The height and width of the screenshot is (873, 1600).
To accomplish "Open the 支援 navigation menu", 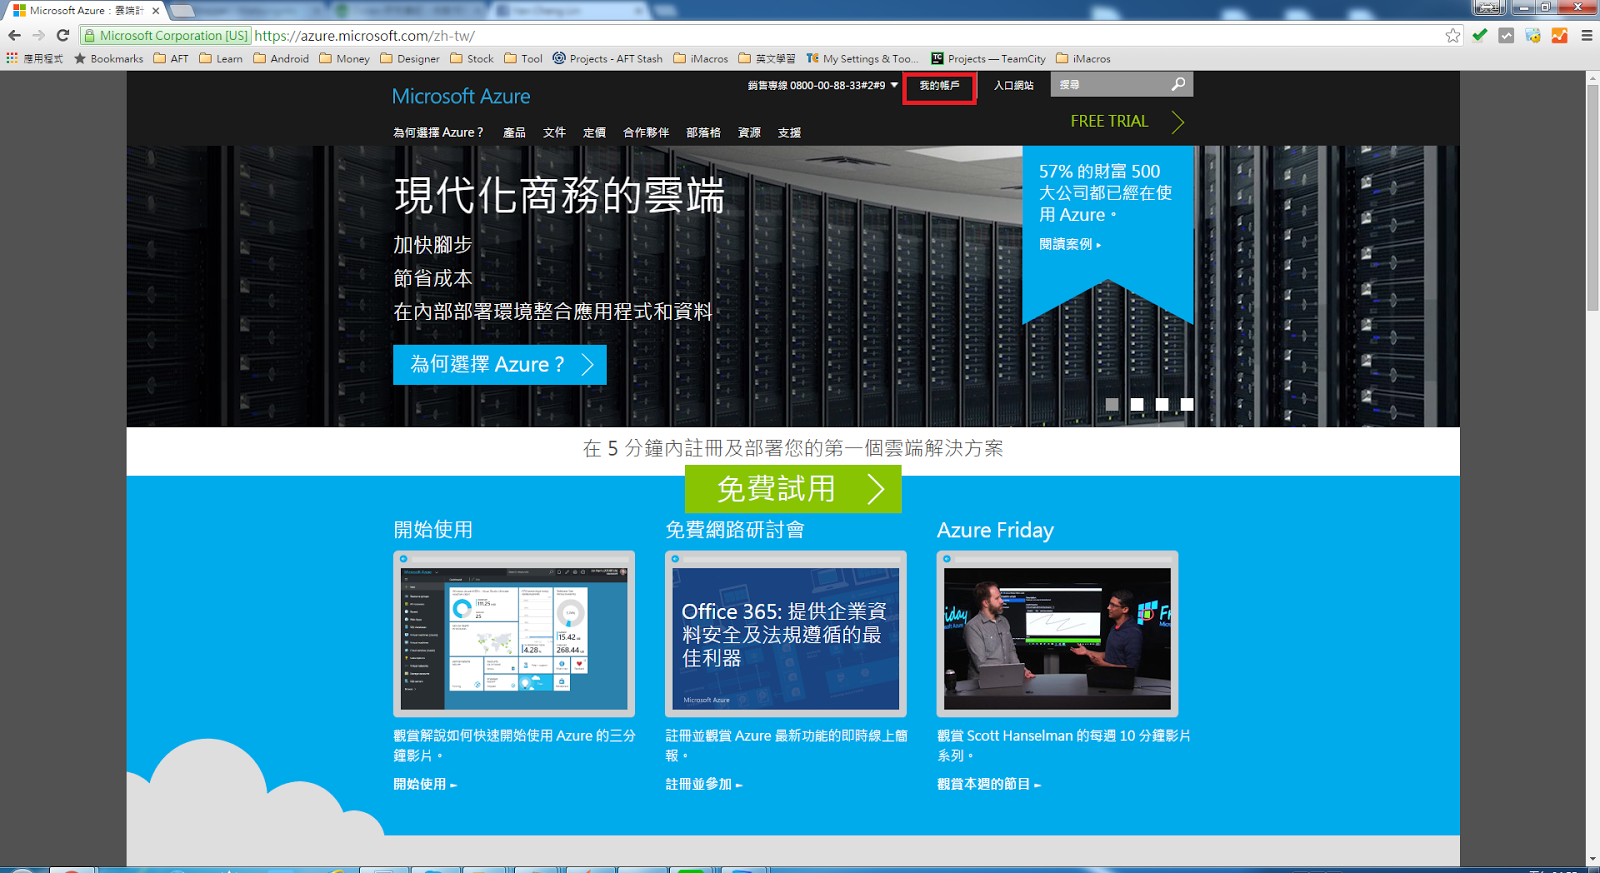I will tap(789, 132).
